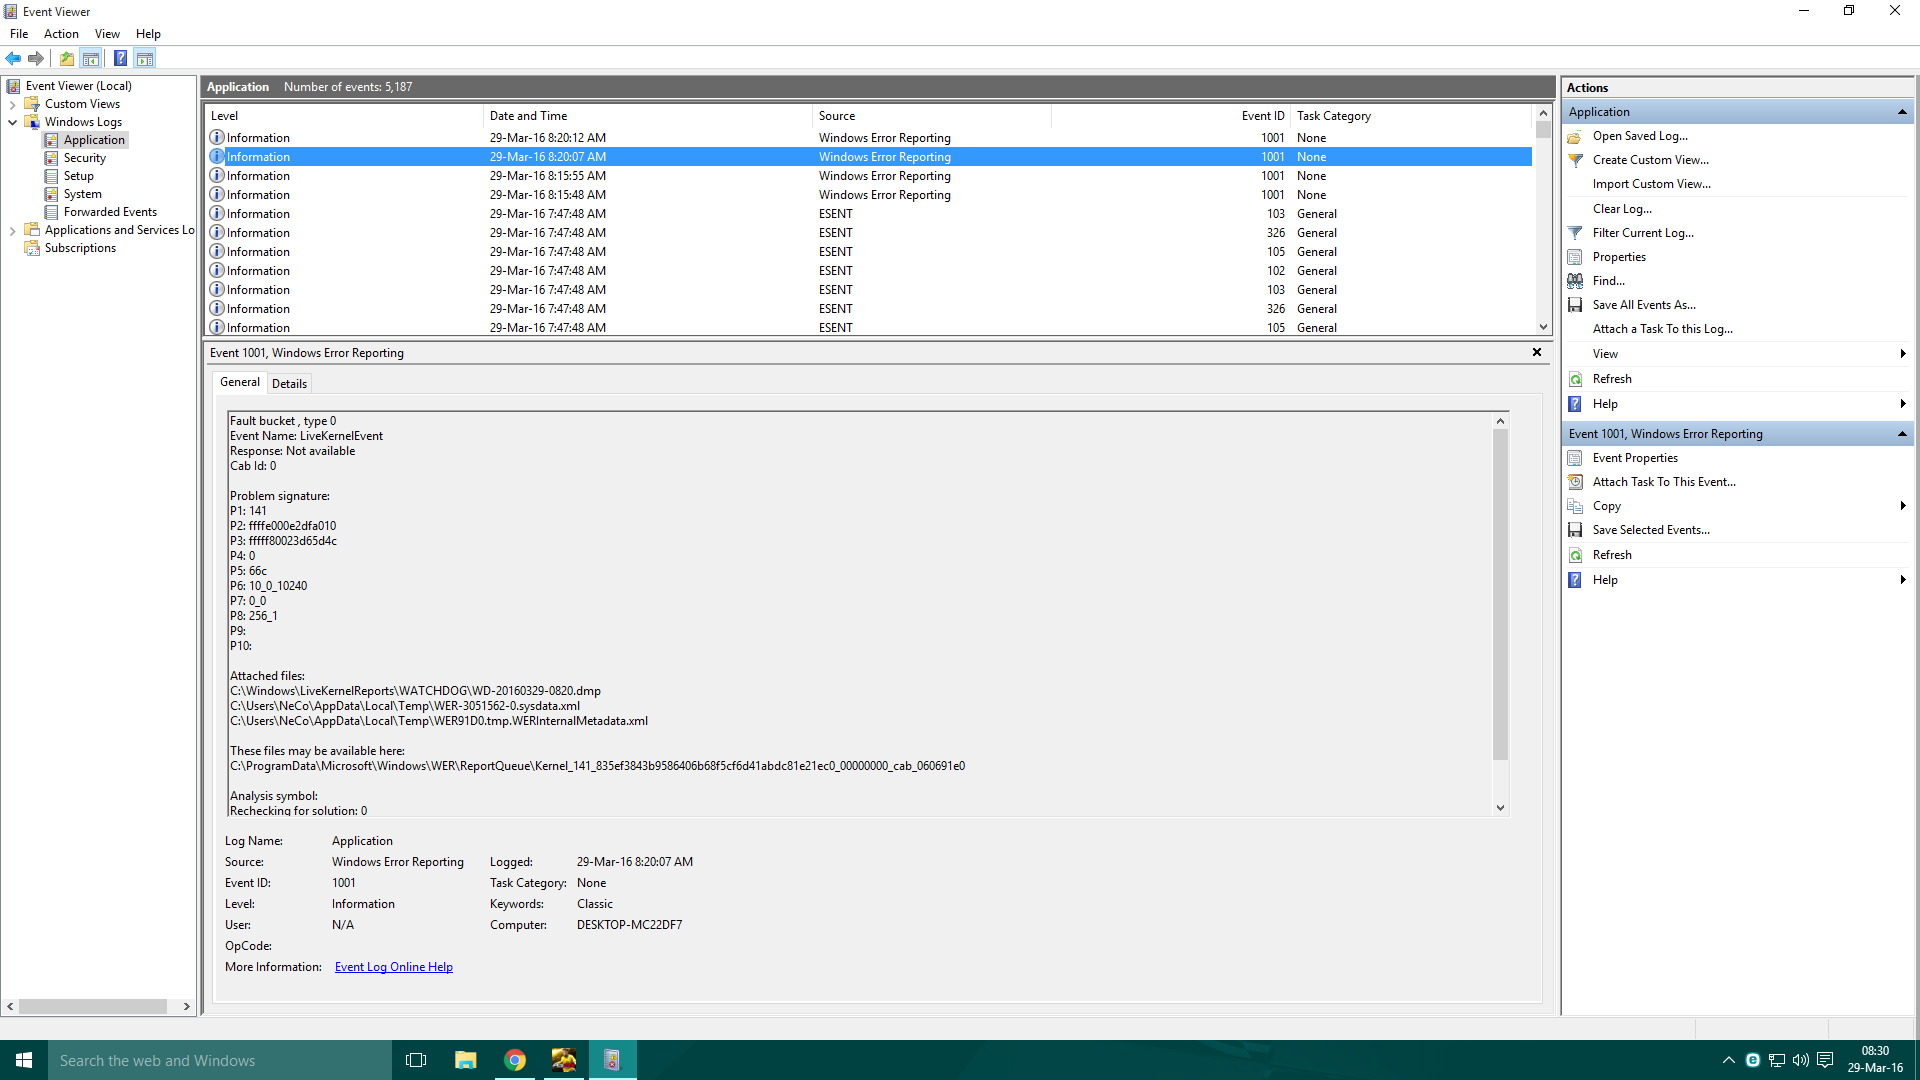The image size is (1920, 1080).
Task: Switch to the Details tab
Action: (x=289, y=383)
